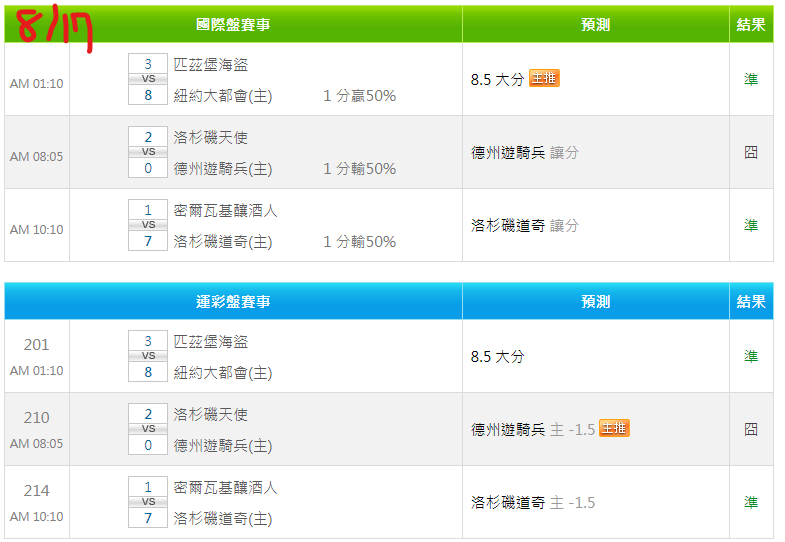Select 密爾瓦基釀酒人 in game 214

pos(225,488)
